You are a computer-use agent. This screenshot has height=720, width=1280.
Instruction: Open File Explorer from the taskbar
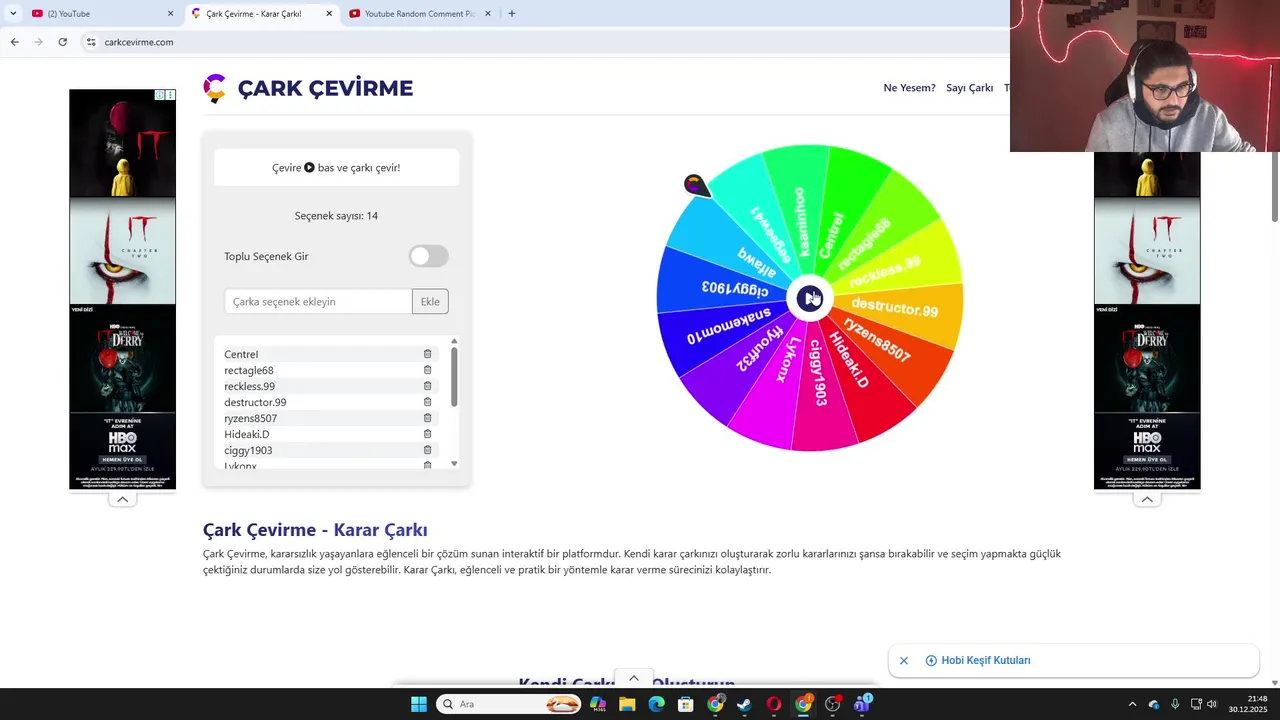627,704
